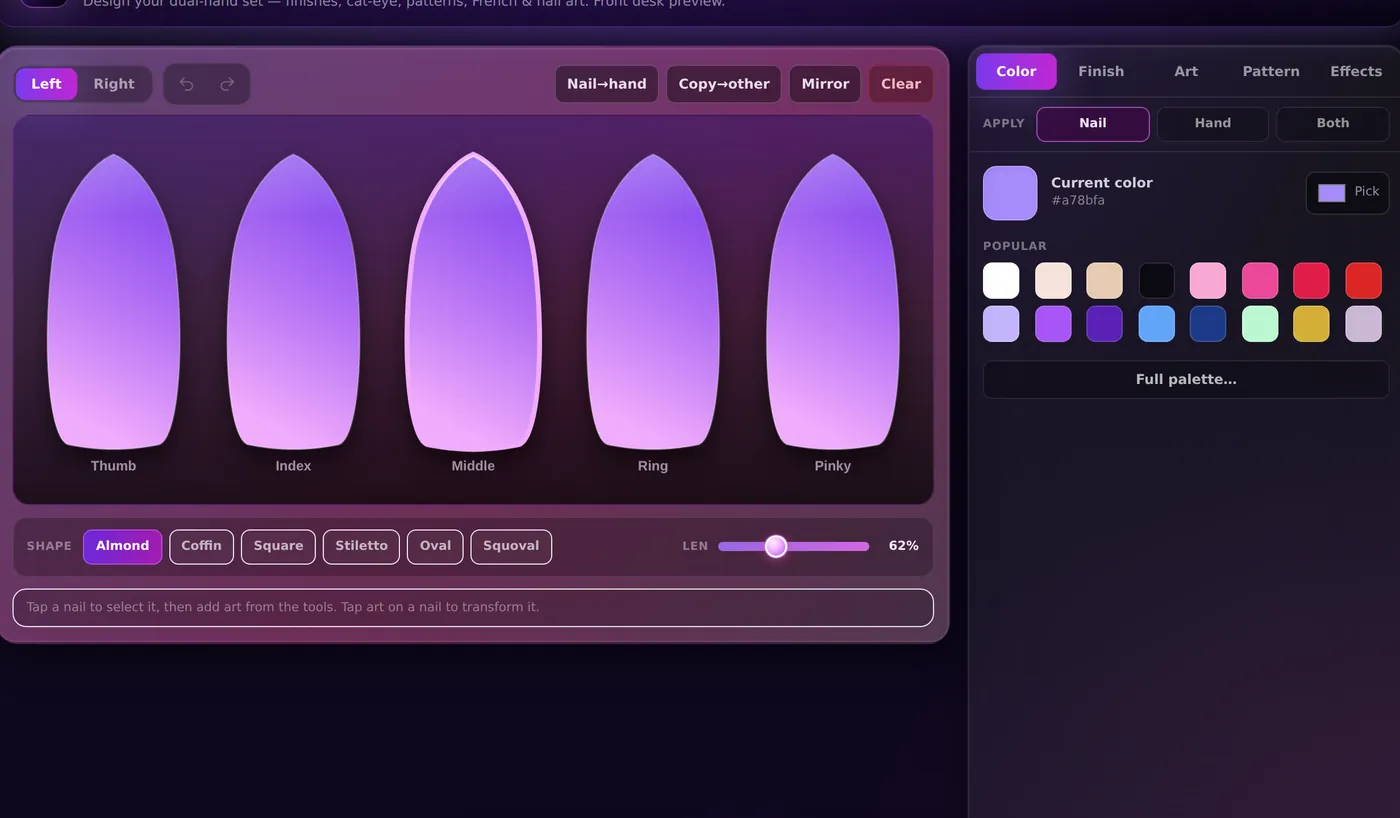Pick the light pink swatch
1400x818 pixels.
click(1208, 281)
